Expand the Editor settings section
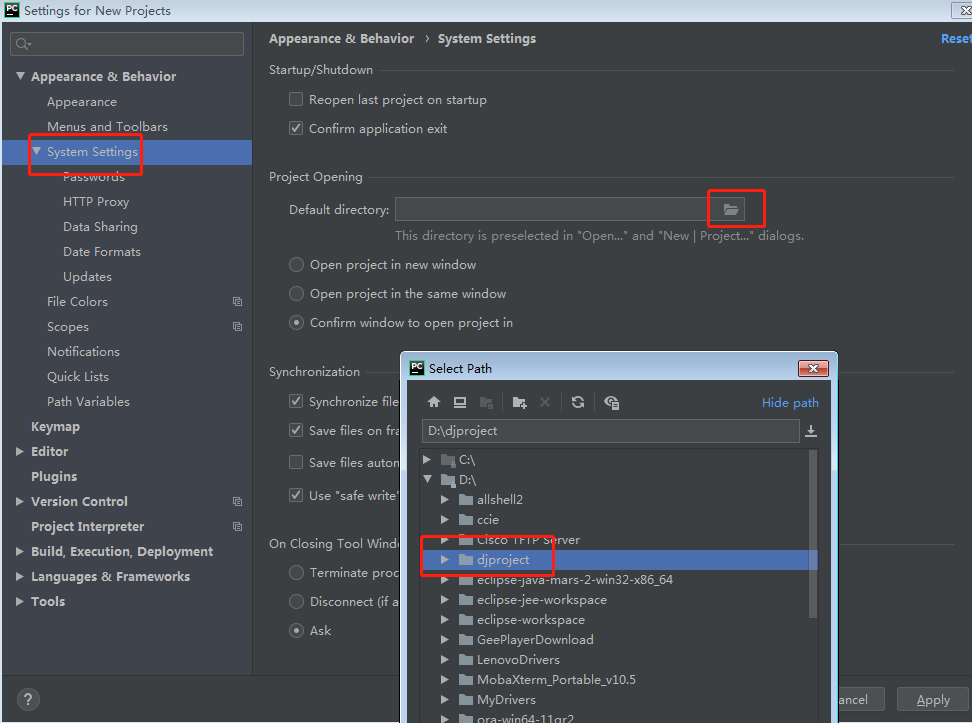This screenshot has width=972, height=723. pos(19,451)
